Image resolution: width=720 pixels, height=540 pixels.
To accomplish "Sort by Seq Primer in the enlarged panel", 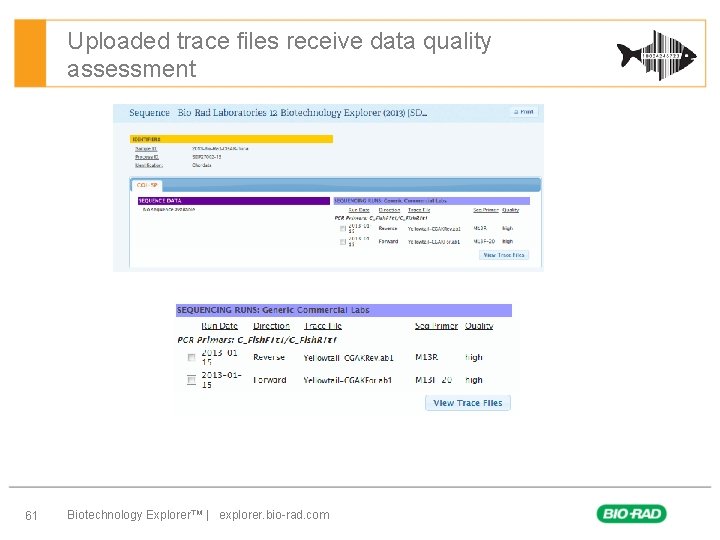I will tap(436, 326).
